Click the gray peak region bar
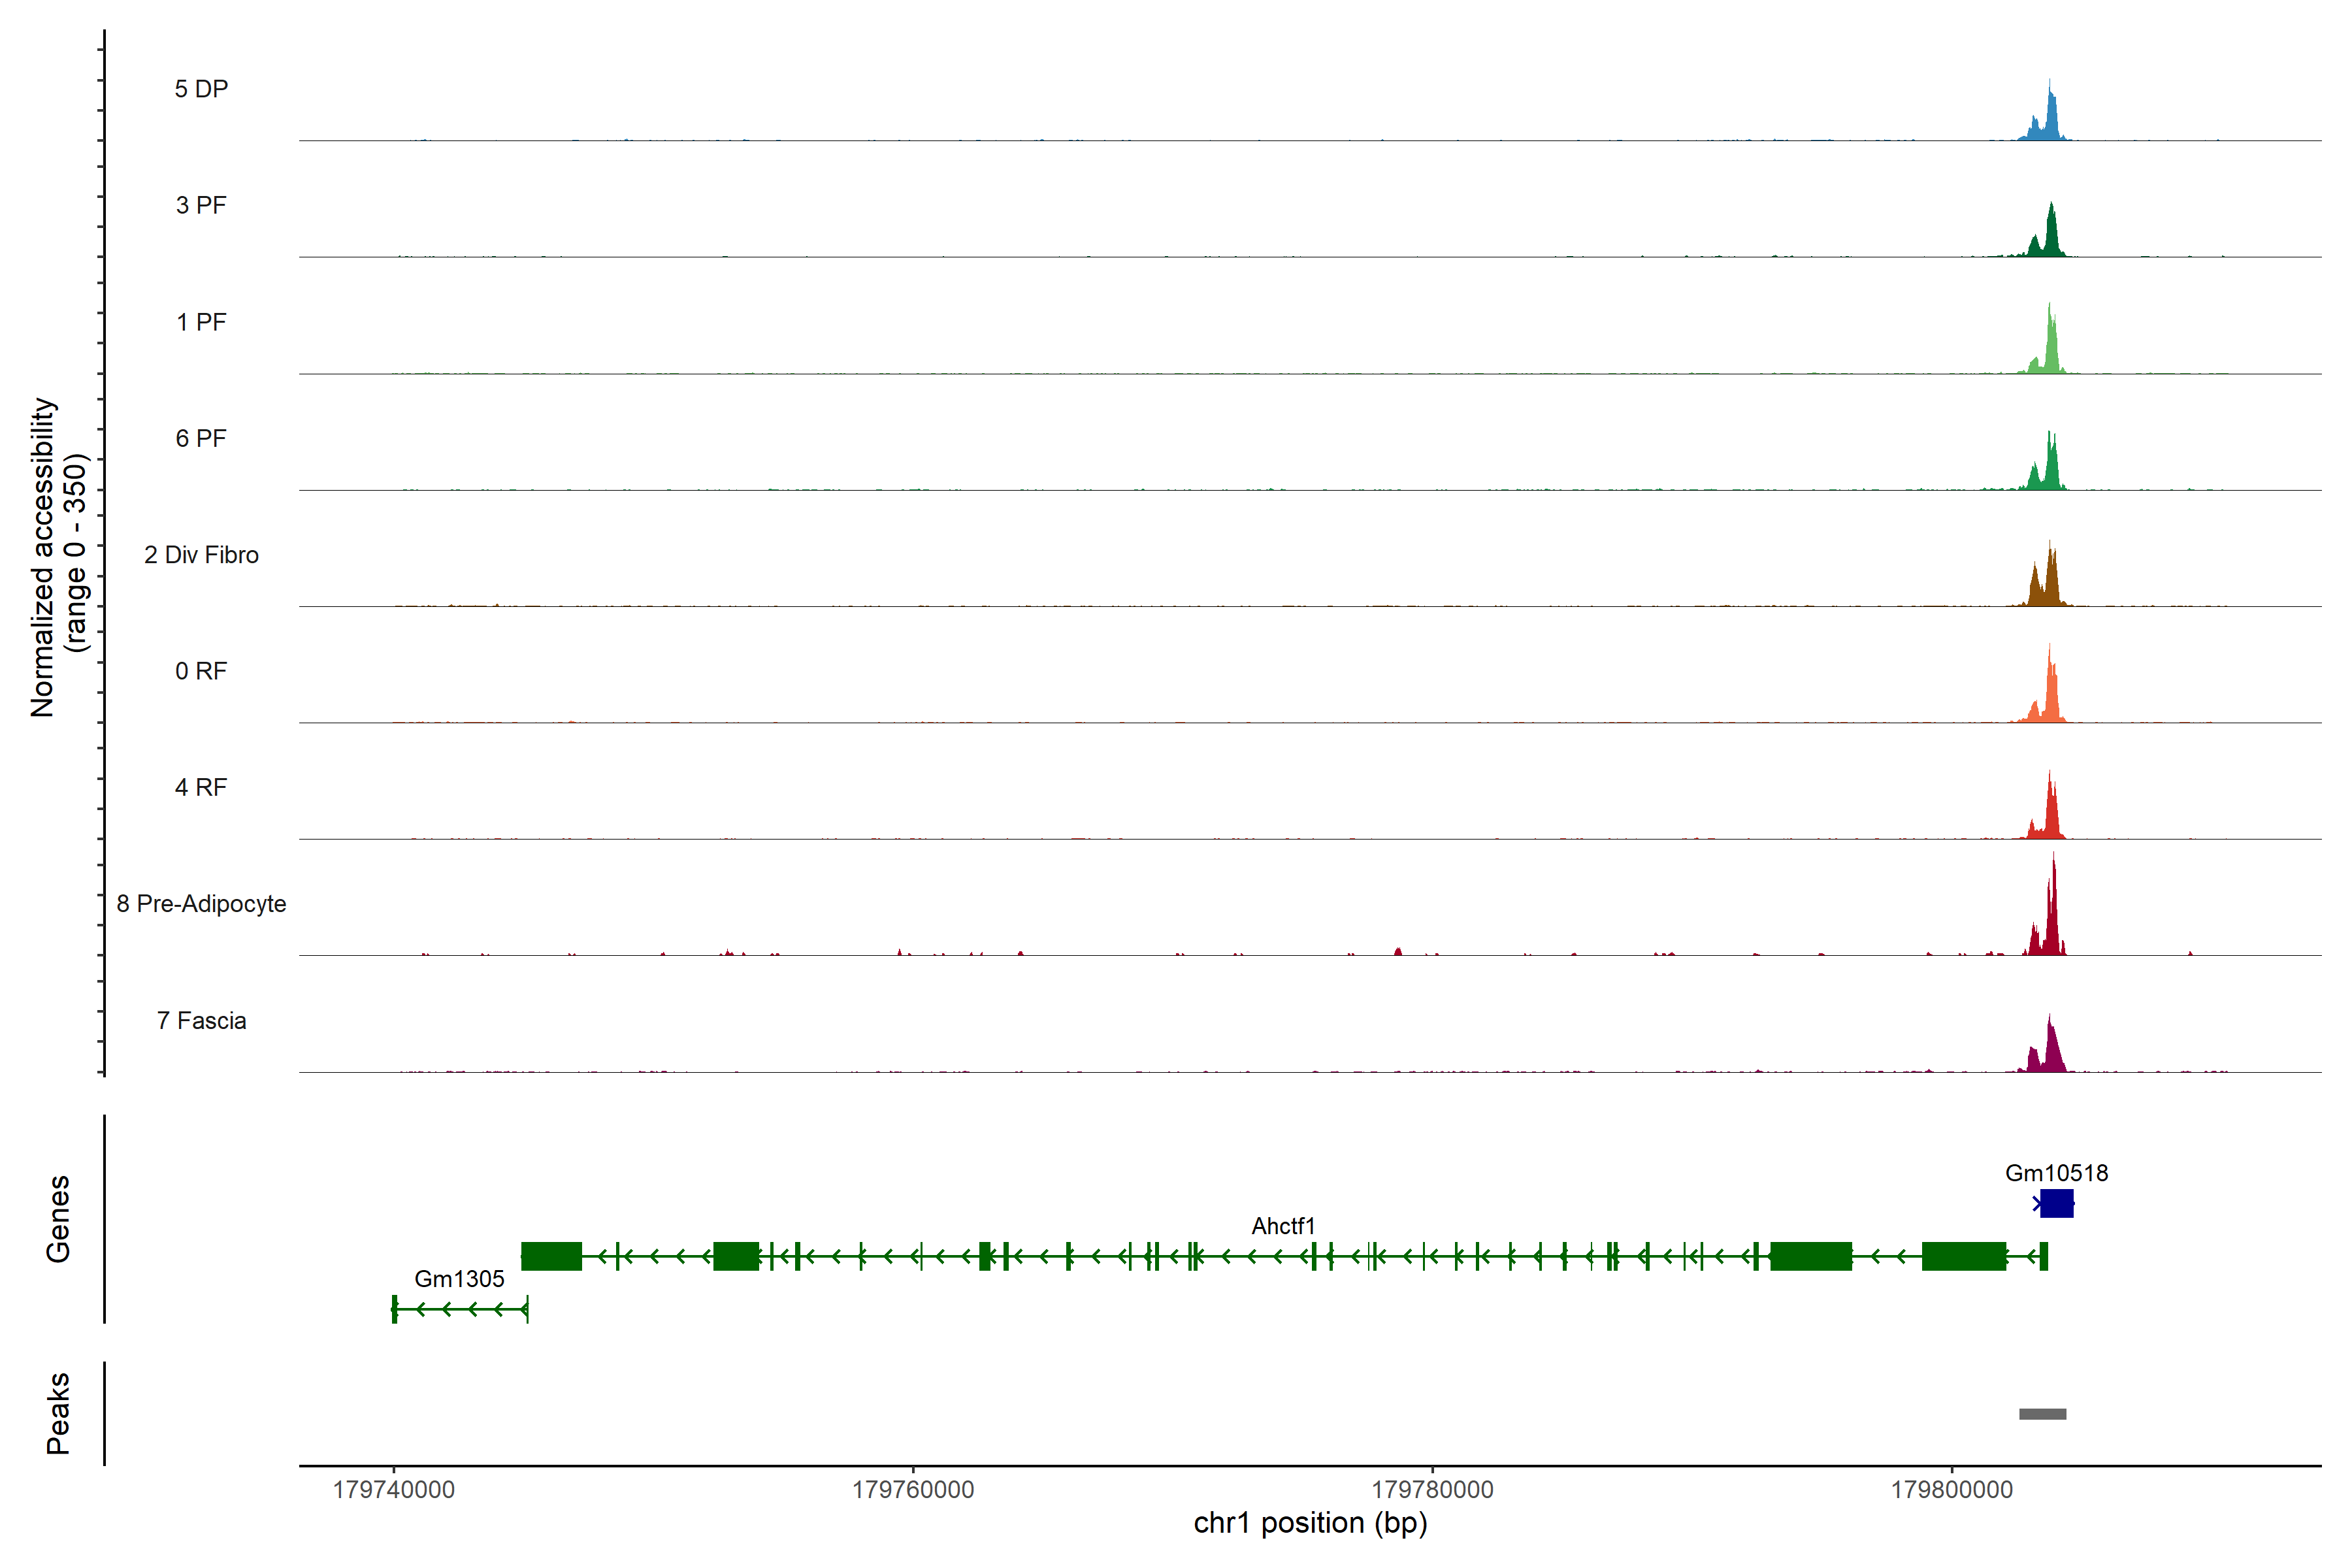This screenshot has height=1568, width=2352. click(2042, 1414)
